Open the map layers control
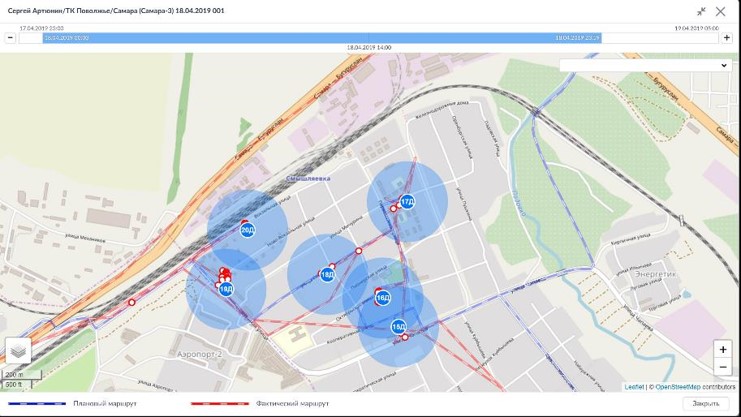Viewport: 741px width, 417px height. pyautogui.click(x=18, y=351)
